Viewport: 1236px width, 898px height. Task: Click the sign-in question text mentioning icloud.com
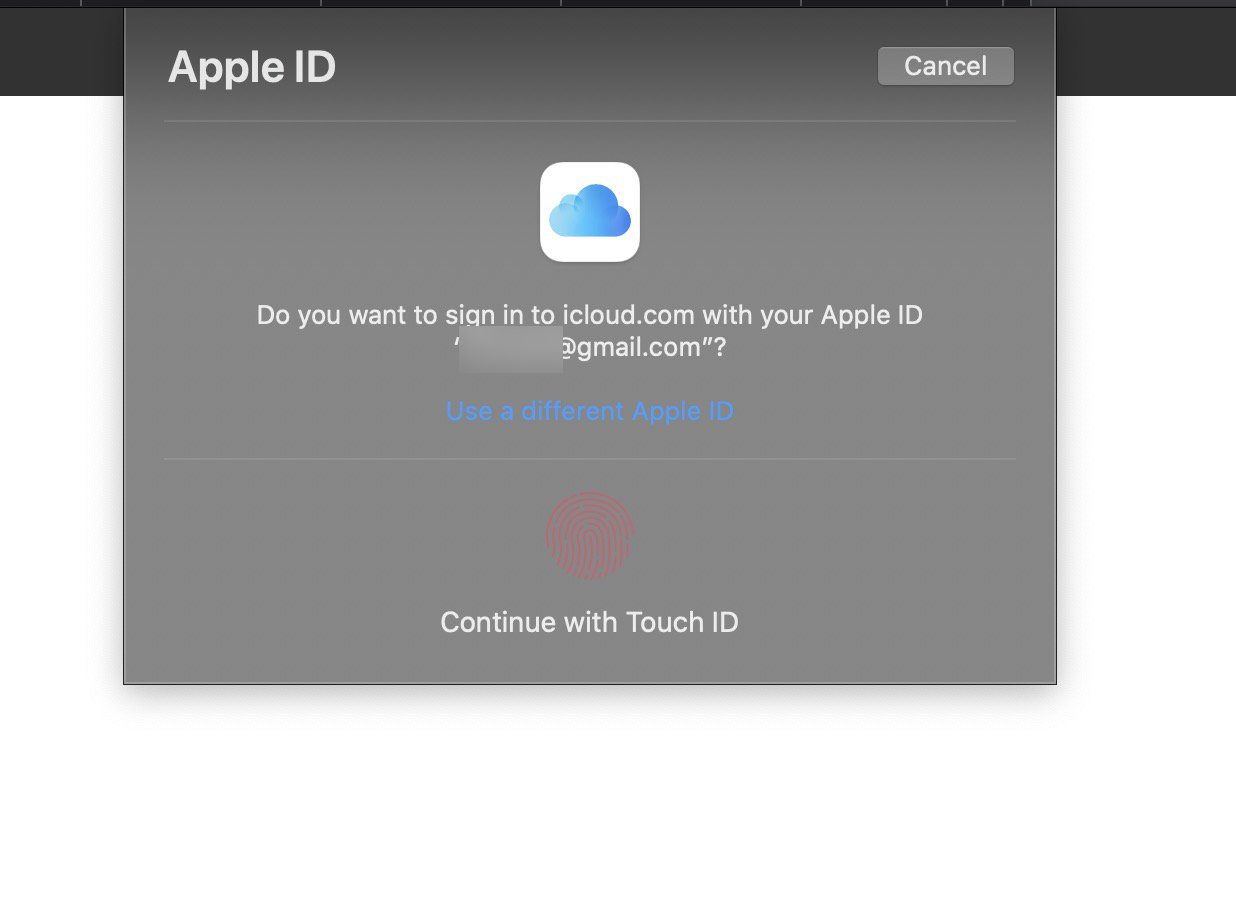pos(590,331)
